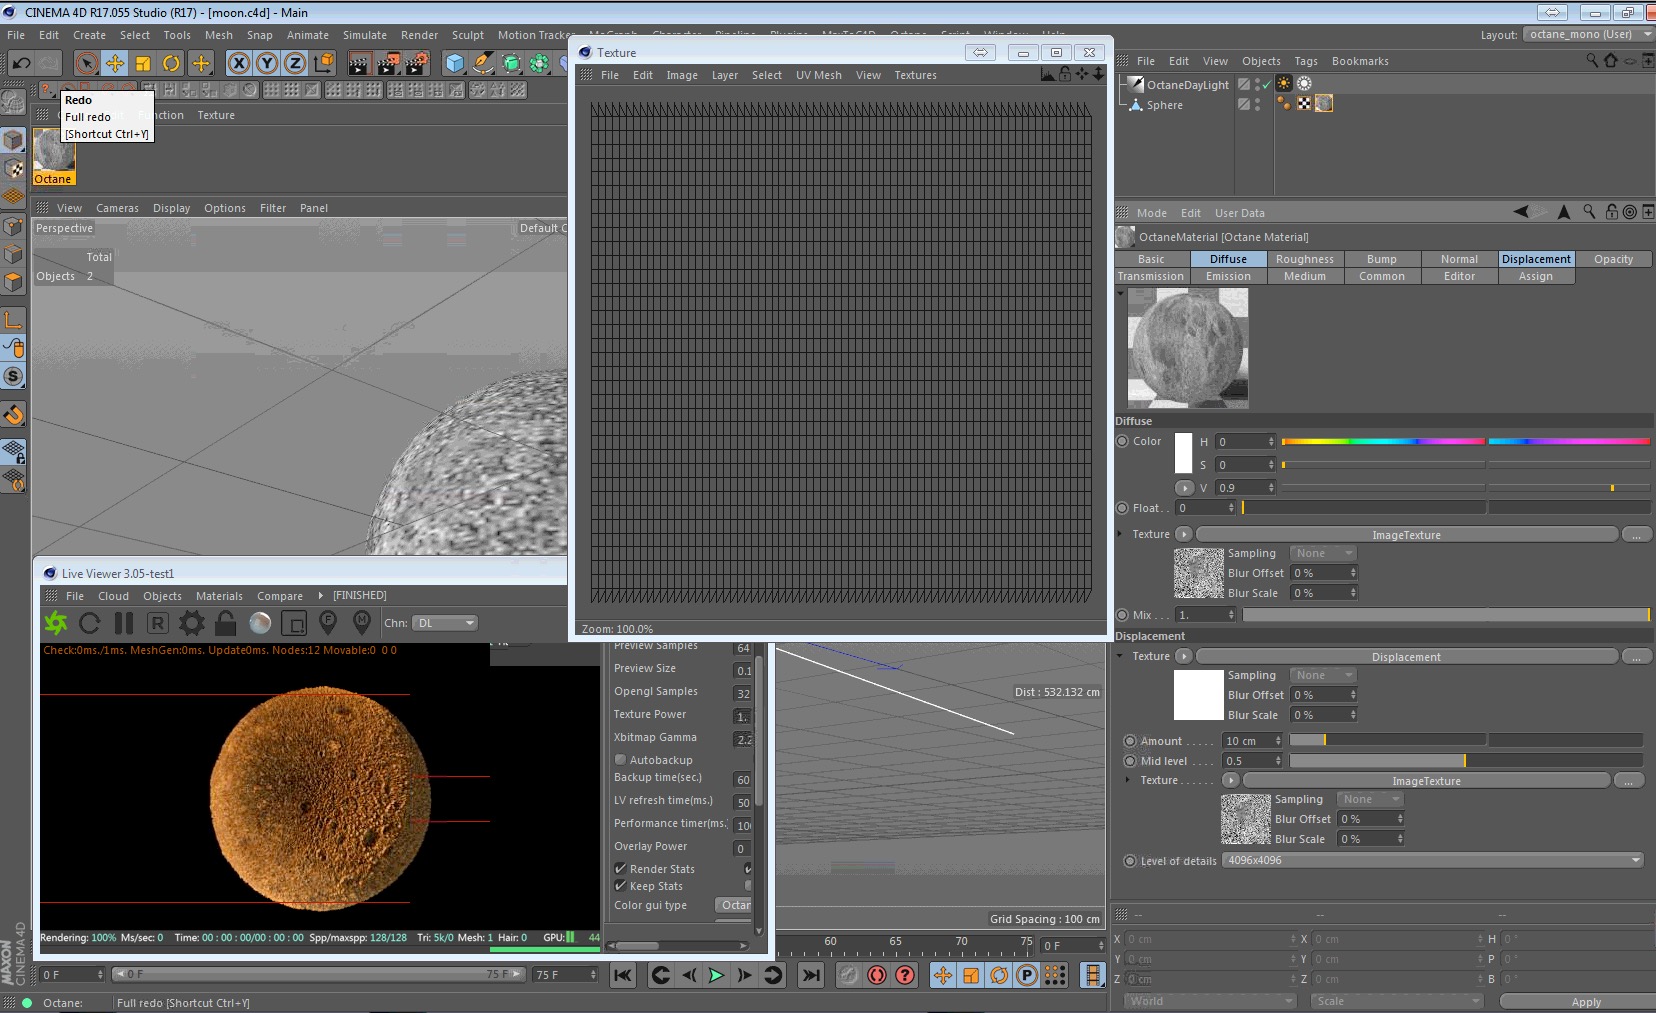Screen dimensions: 1656x1013
Task: Select the Rotate tool in top toolbar
Action: click(172, 64)
